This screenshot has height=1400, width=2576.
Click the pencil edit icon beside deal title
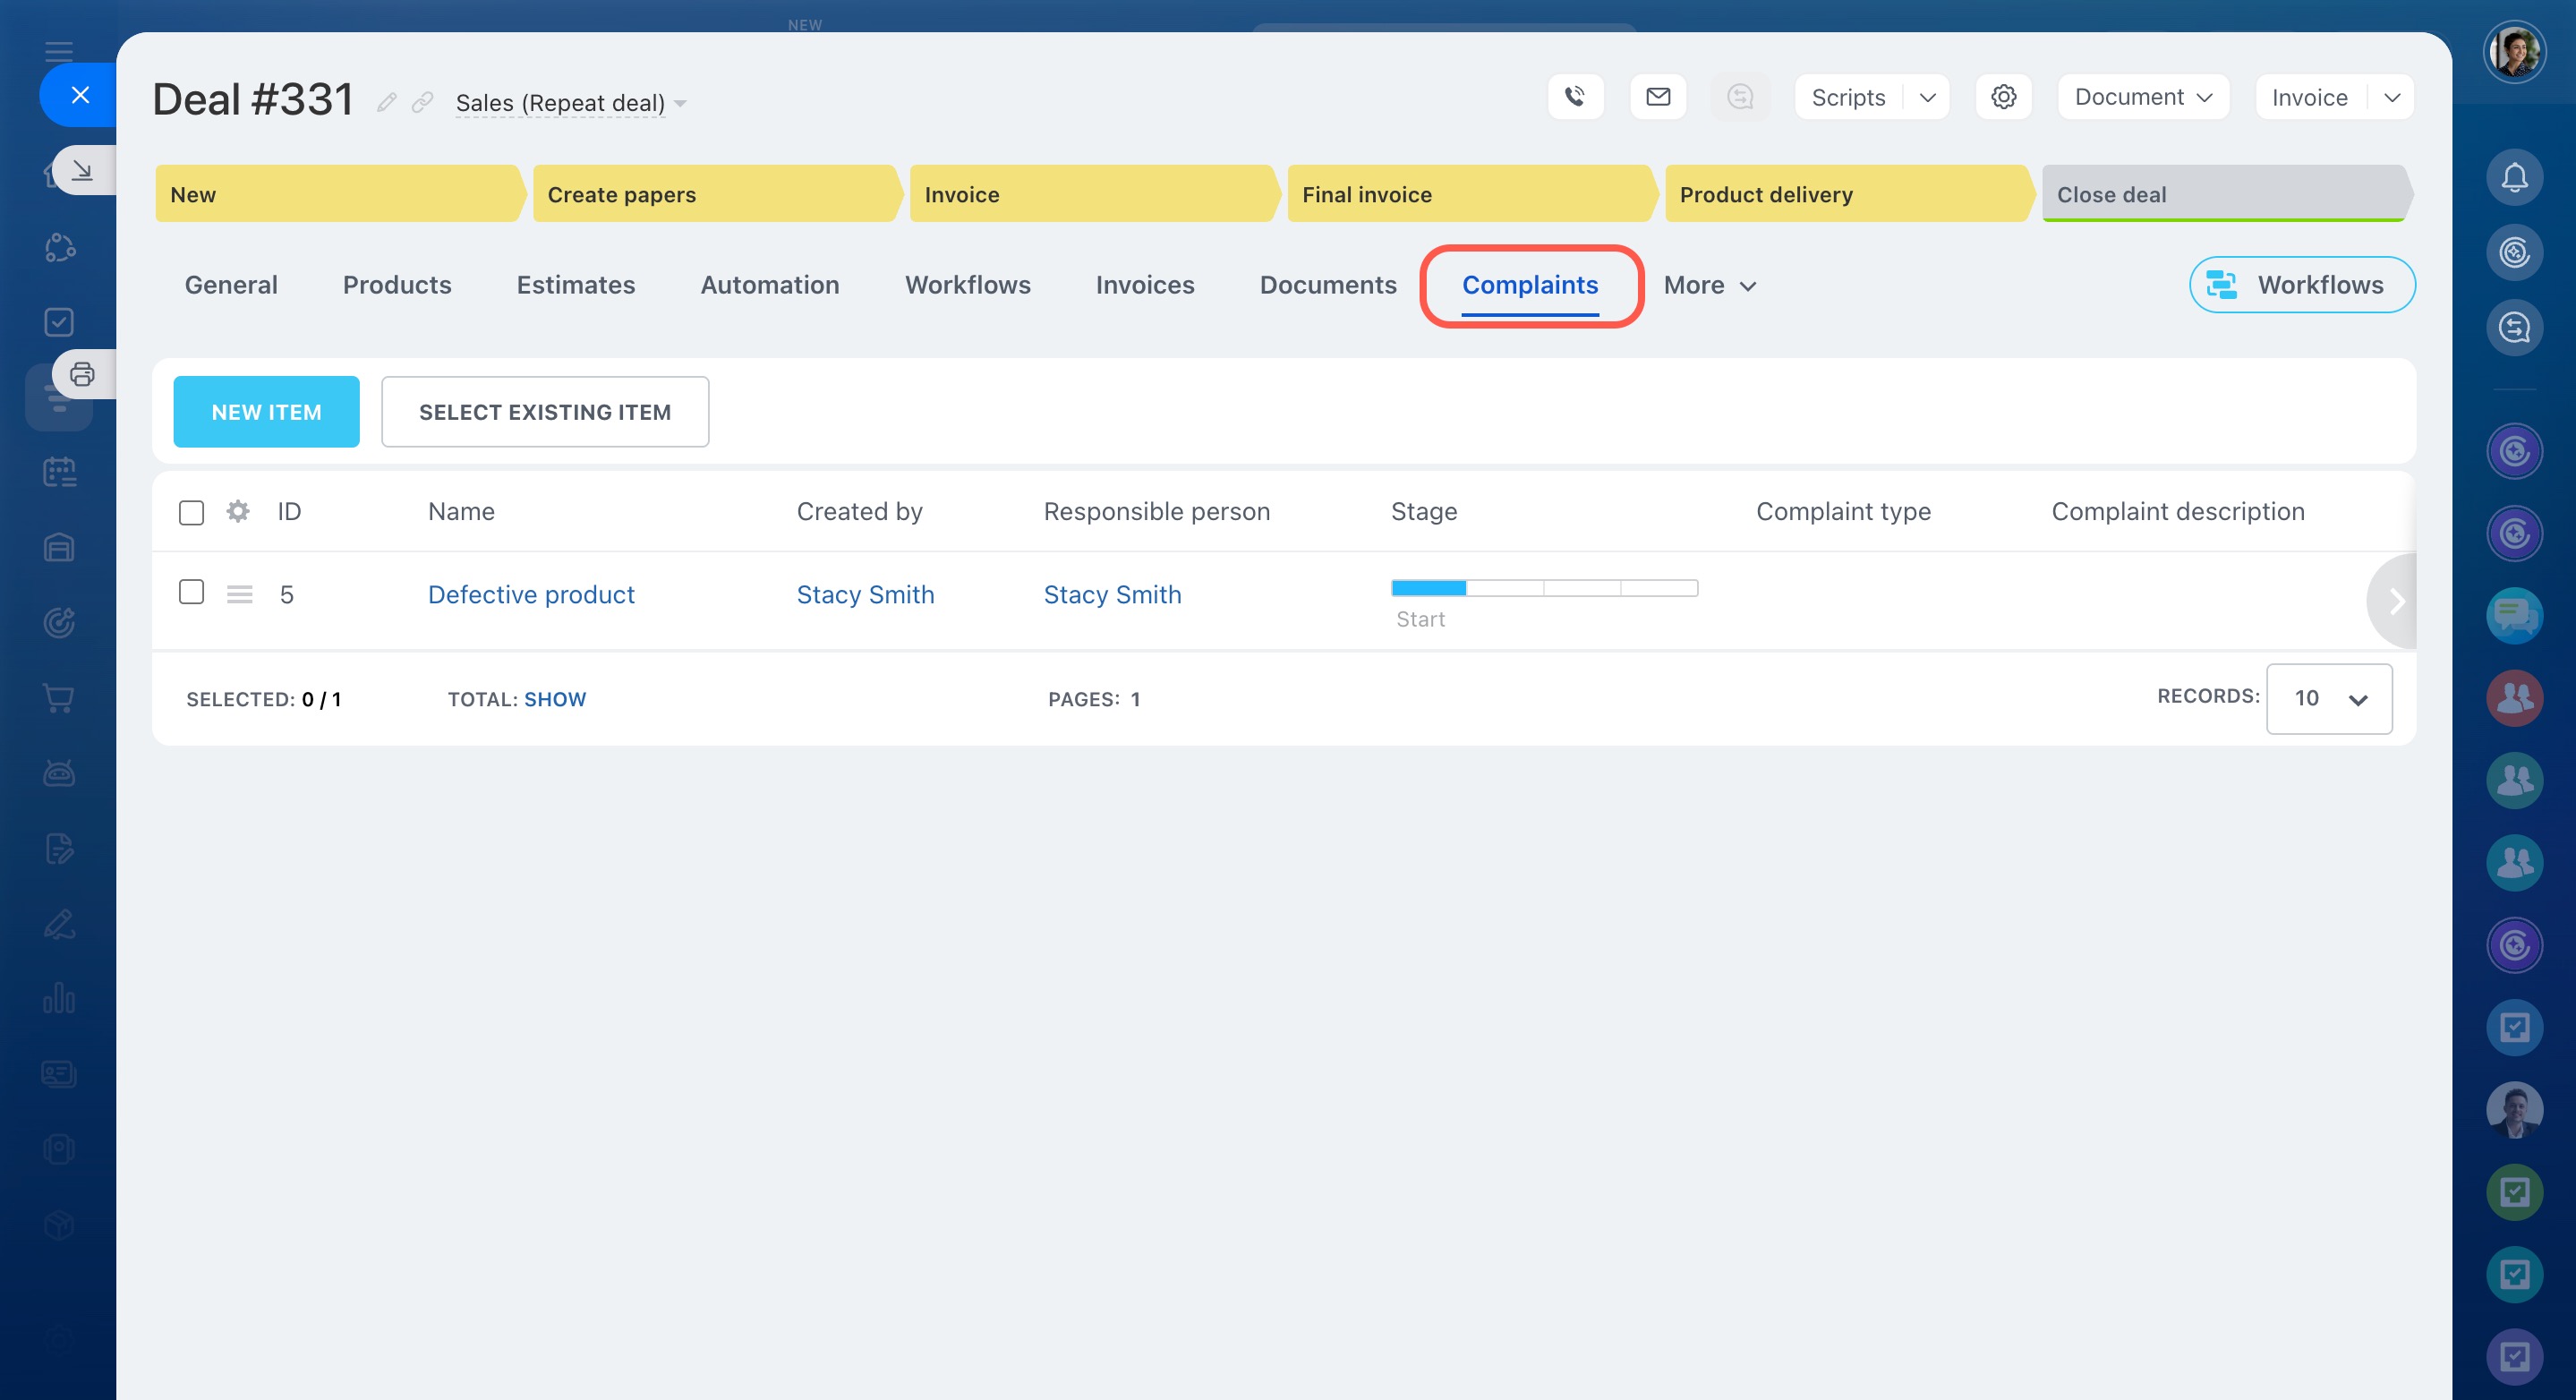point(387,102)
